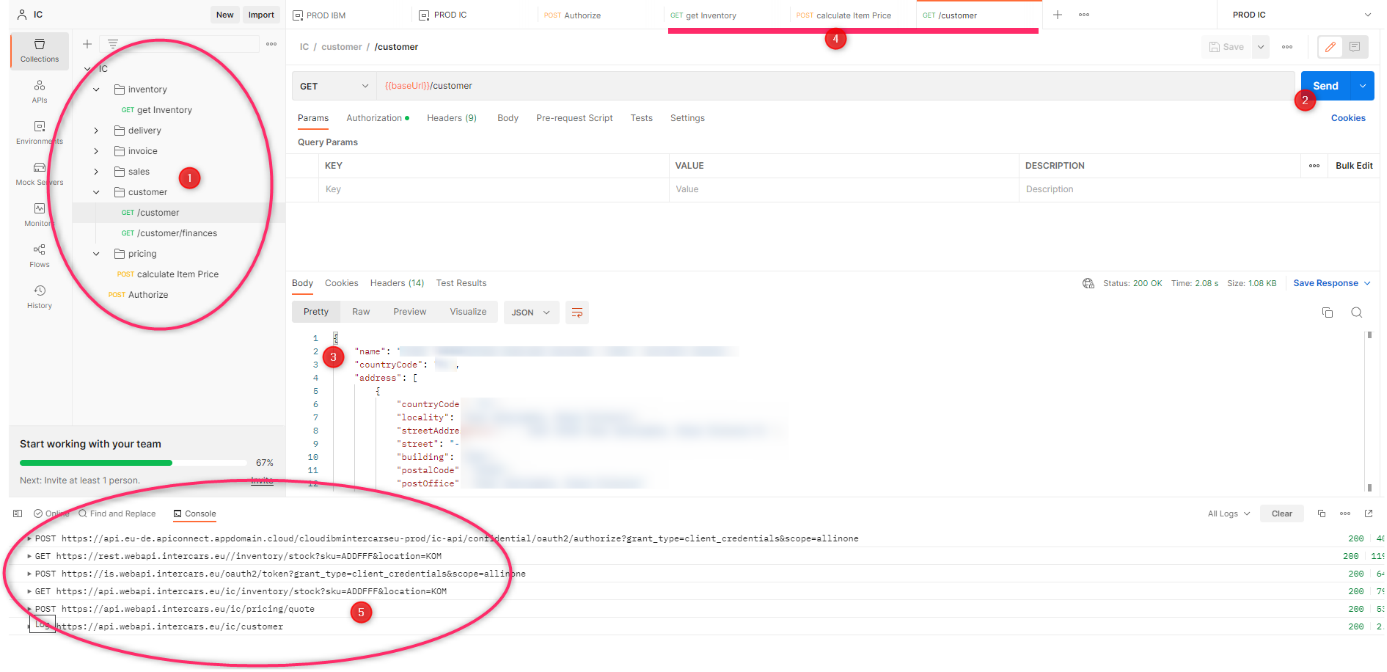Screen dimensions: 1387x672
Task: Open the console three-dot options
Action: pos(1345,514)
